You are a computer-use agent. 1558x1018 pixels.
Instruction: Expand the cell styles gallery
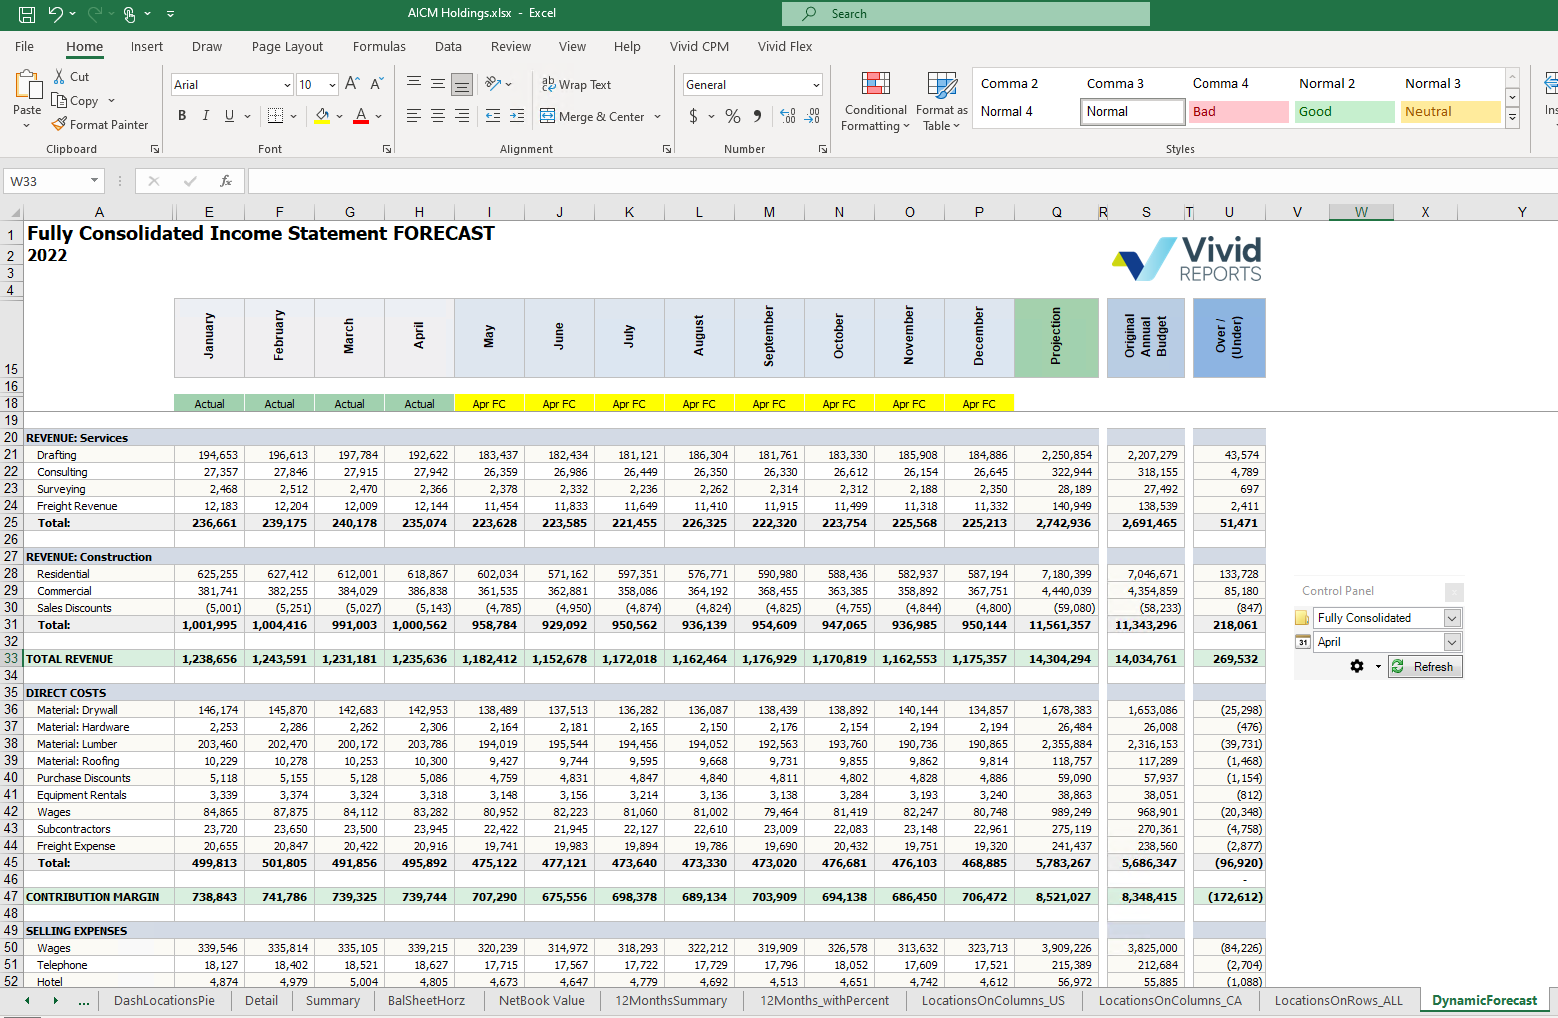point(1513,117)
